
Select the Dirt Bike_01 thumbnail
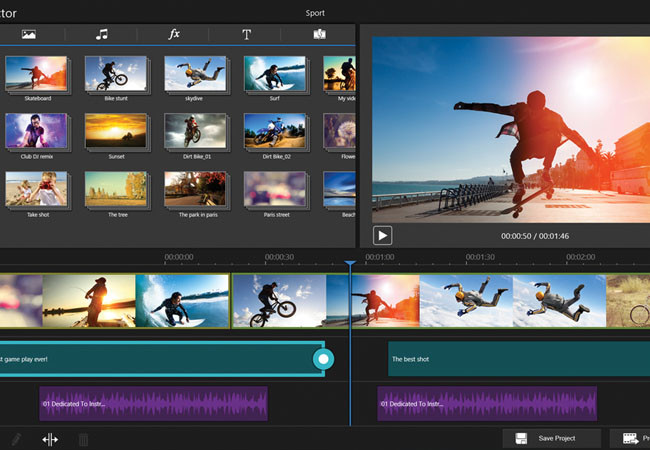[x=195, y=131]
